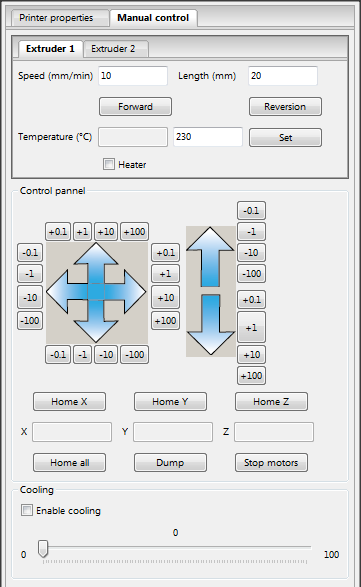Screen dimensions: 361x587
Task: Click the up arrow in the XY pad
Action: (x=96, y=262)
